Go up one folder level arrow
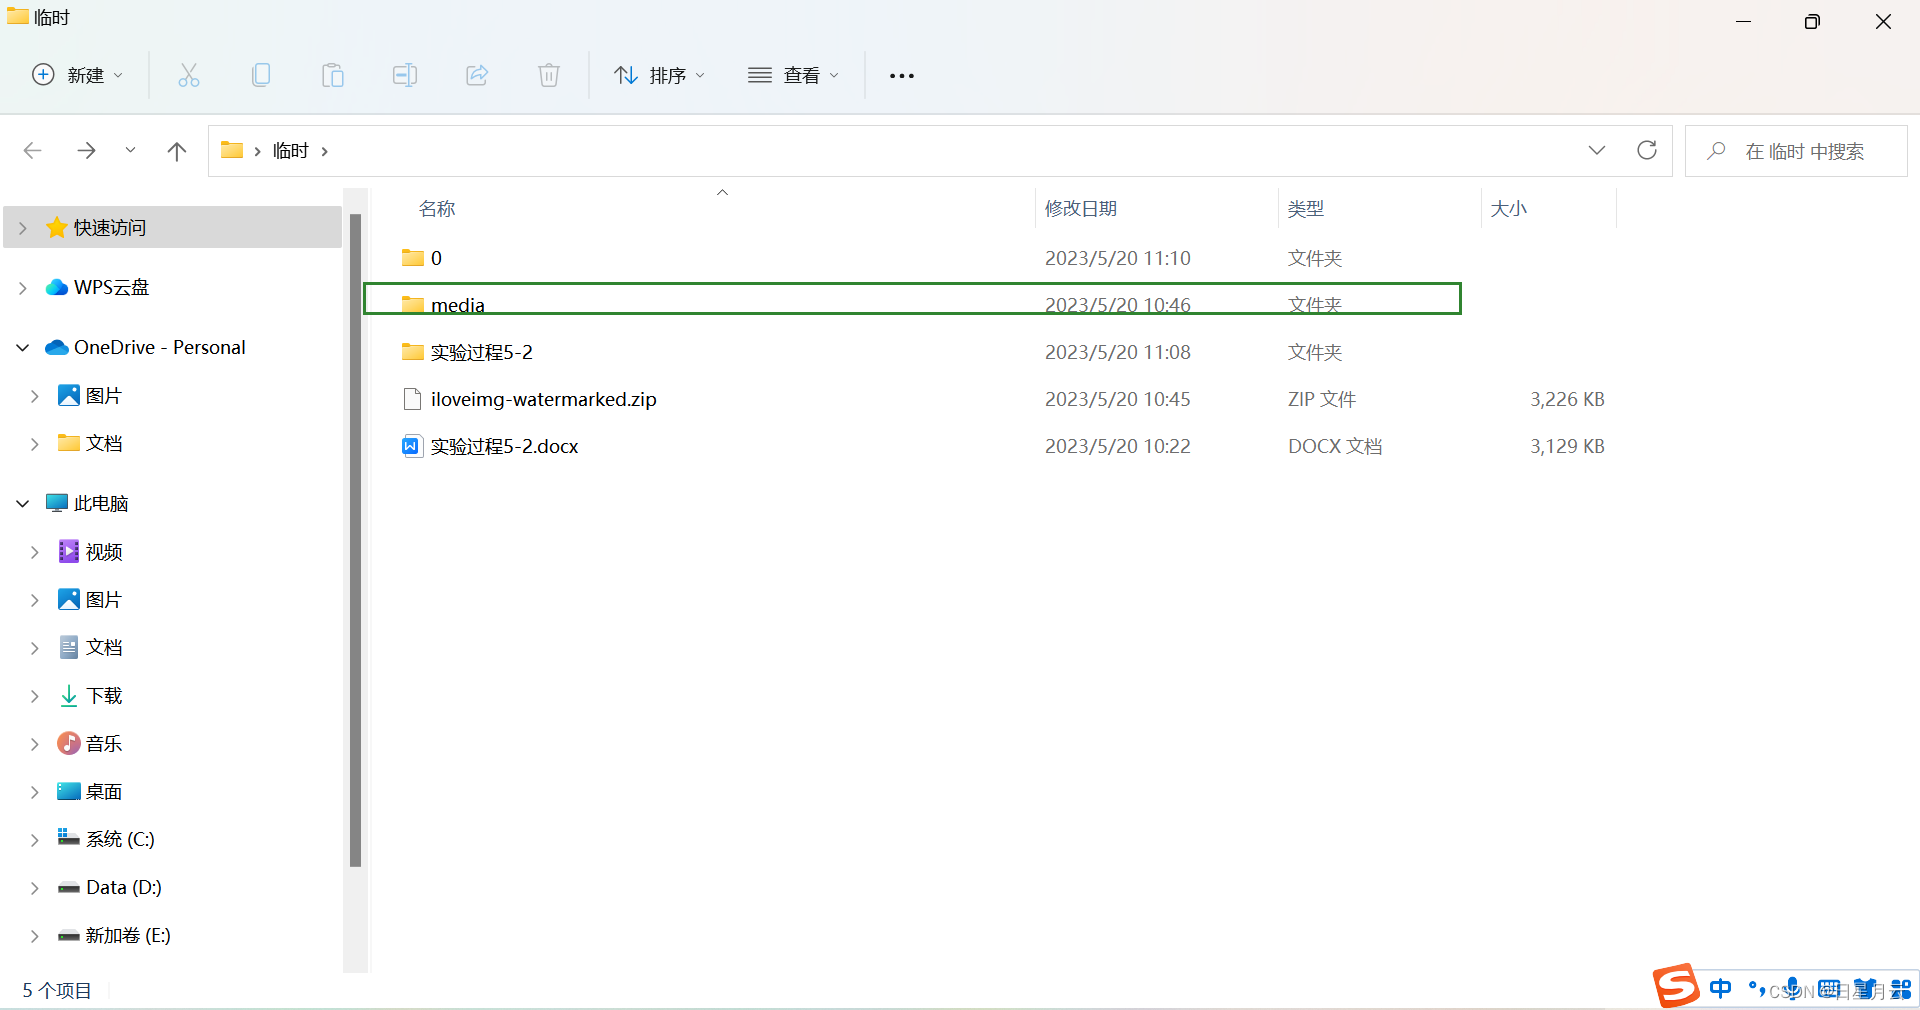This screenshot has height=1010, width=1920. 177,151
